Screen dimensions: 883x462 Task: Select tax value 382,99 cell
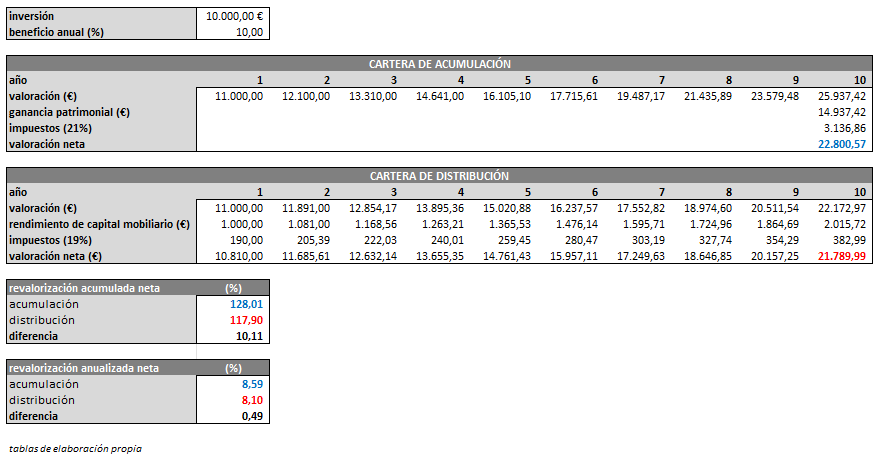pos(850,240)
